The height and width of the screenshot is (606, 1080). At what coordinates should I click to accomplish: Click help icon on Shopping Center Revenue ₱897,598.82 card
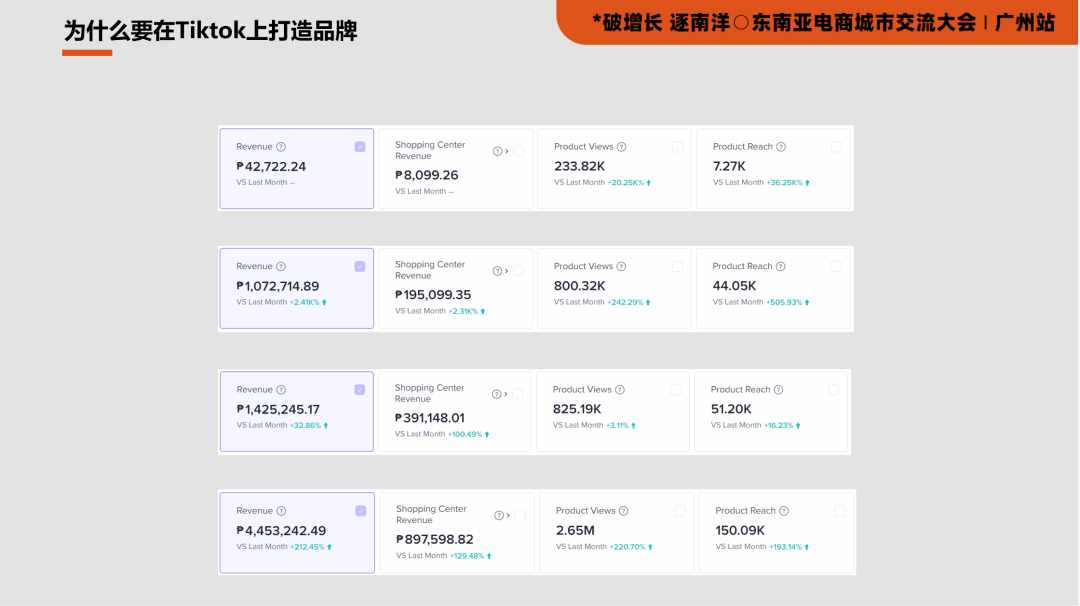499,516
